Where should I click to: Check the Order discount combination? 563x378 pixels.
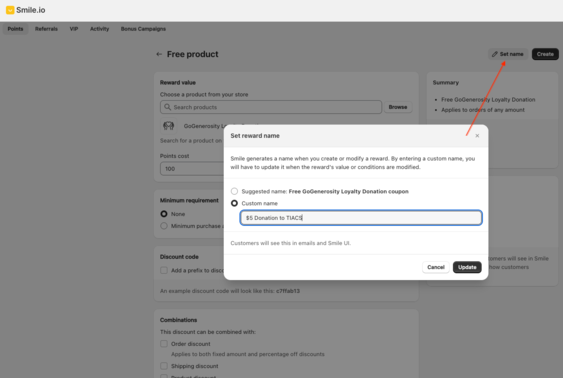click(164, 344)
